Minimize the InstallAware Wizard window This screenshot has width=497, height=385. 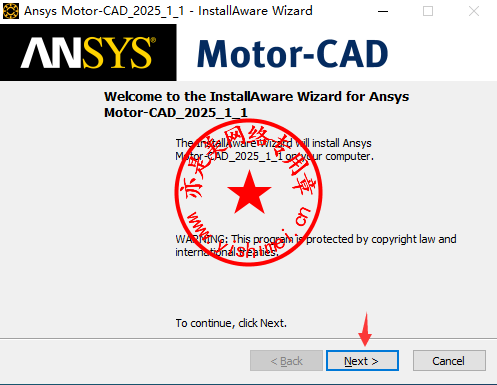(x=383, y=11)
